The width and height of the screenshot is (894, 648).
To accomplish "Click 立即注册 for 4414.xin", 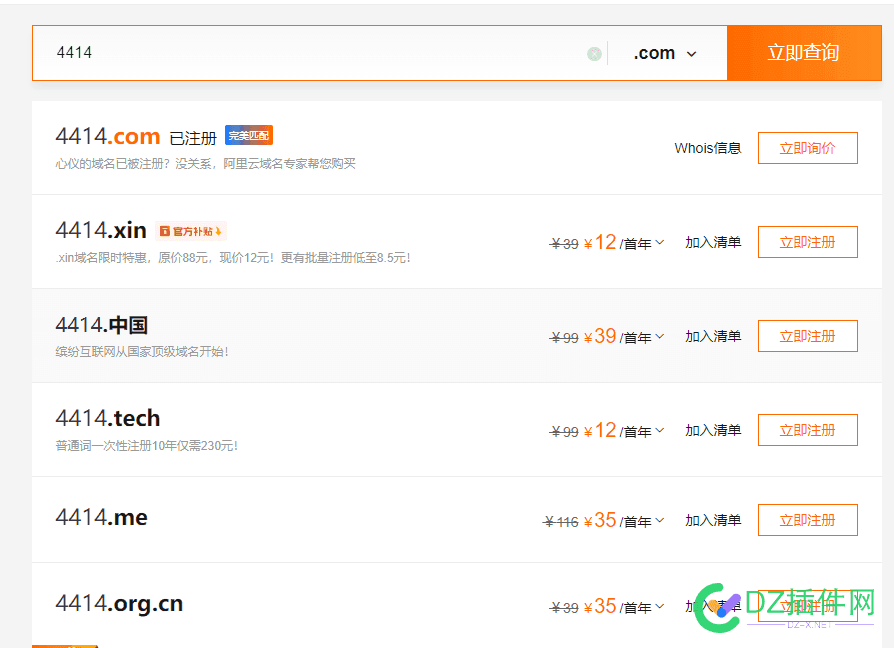I will pos(807,242).
